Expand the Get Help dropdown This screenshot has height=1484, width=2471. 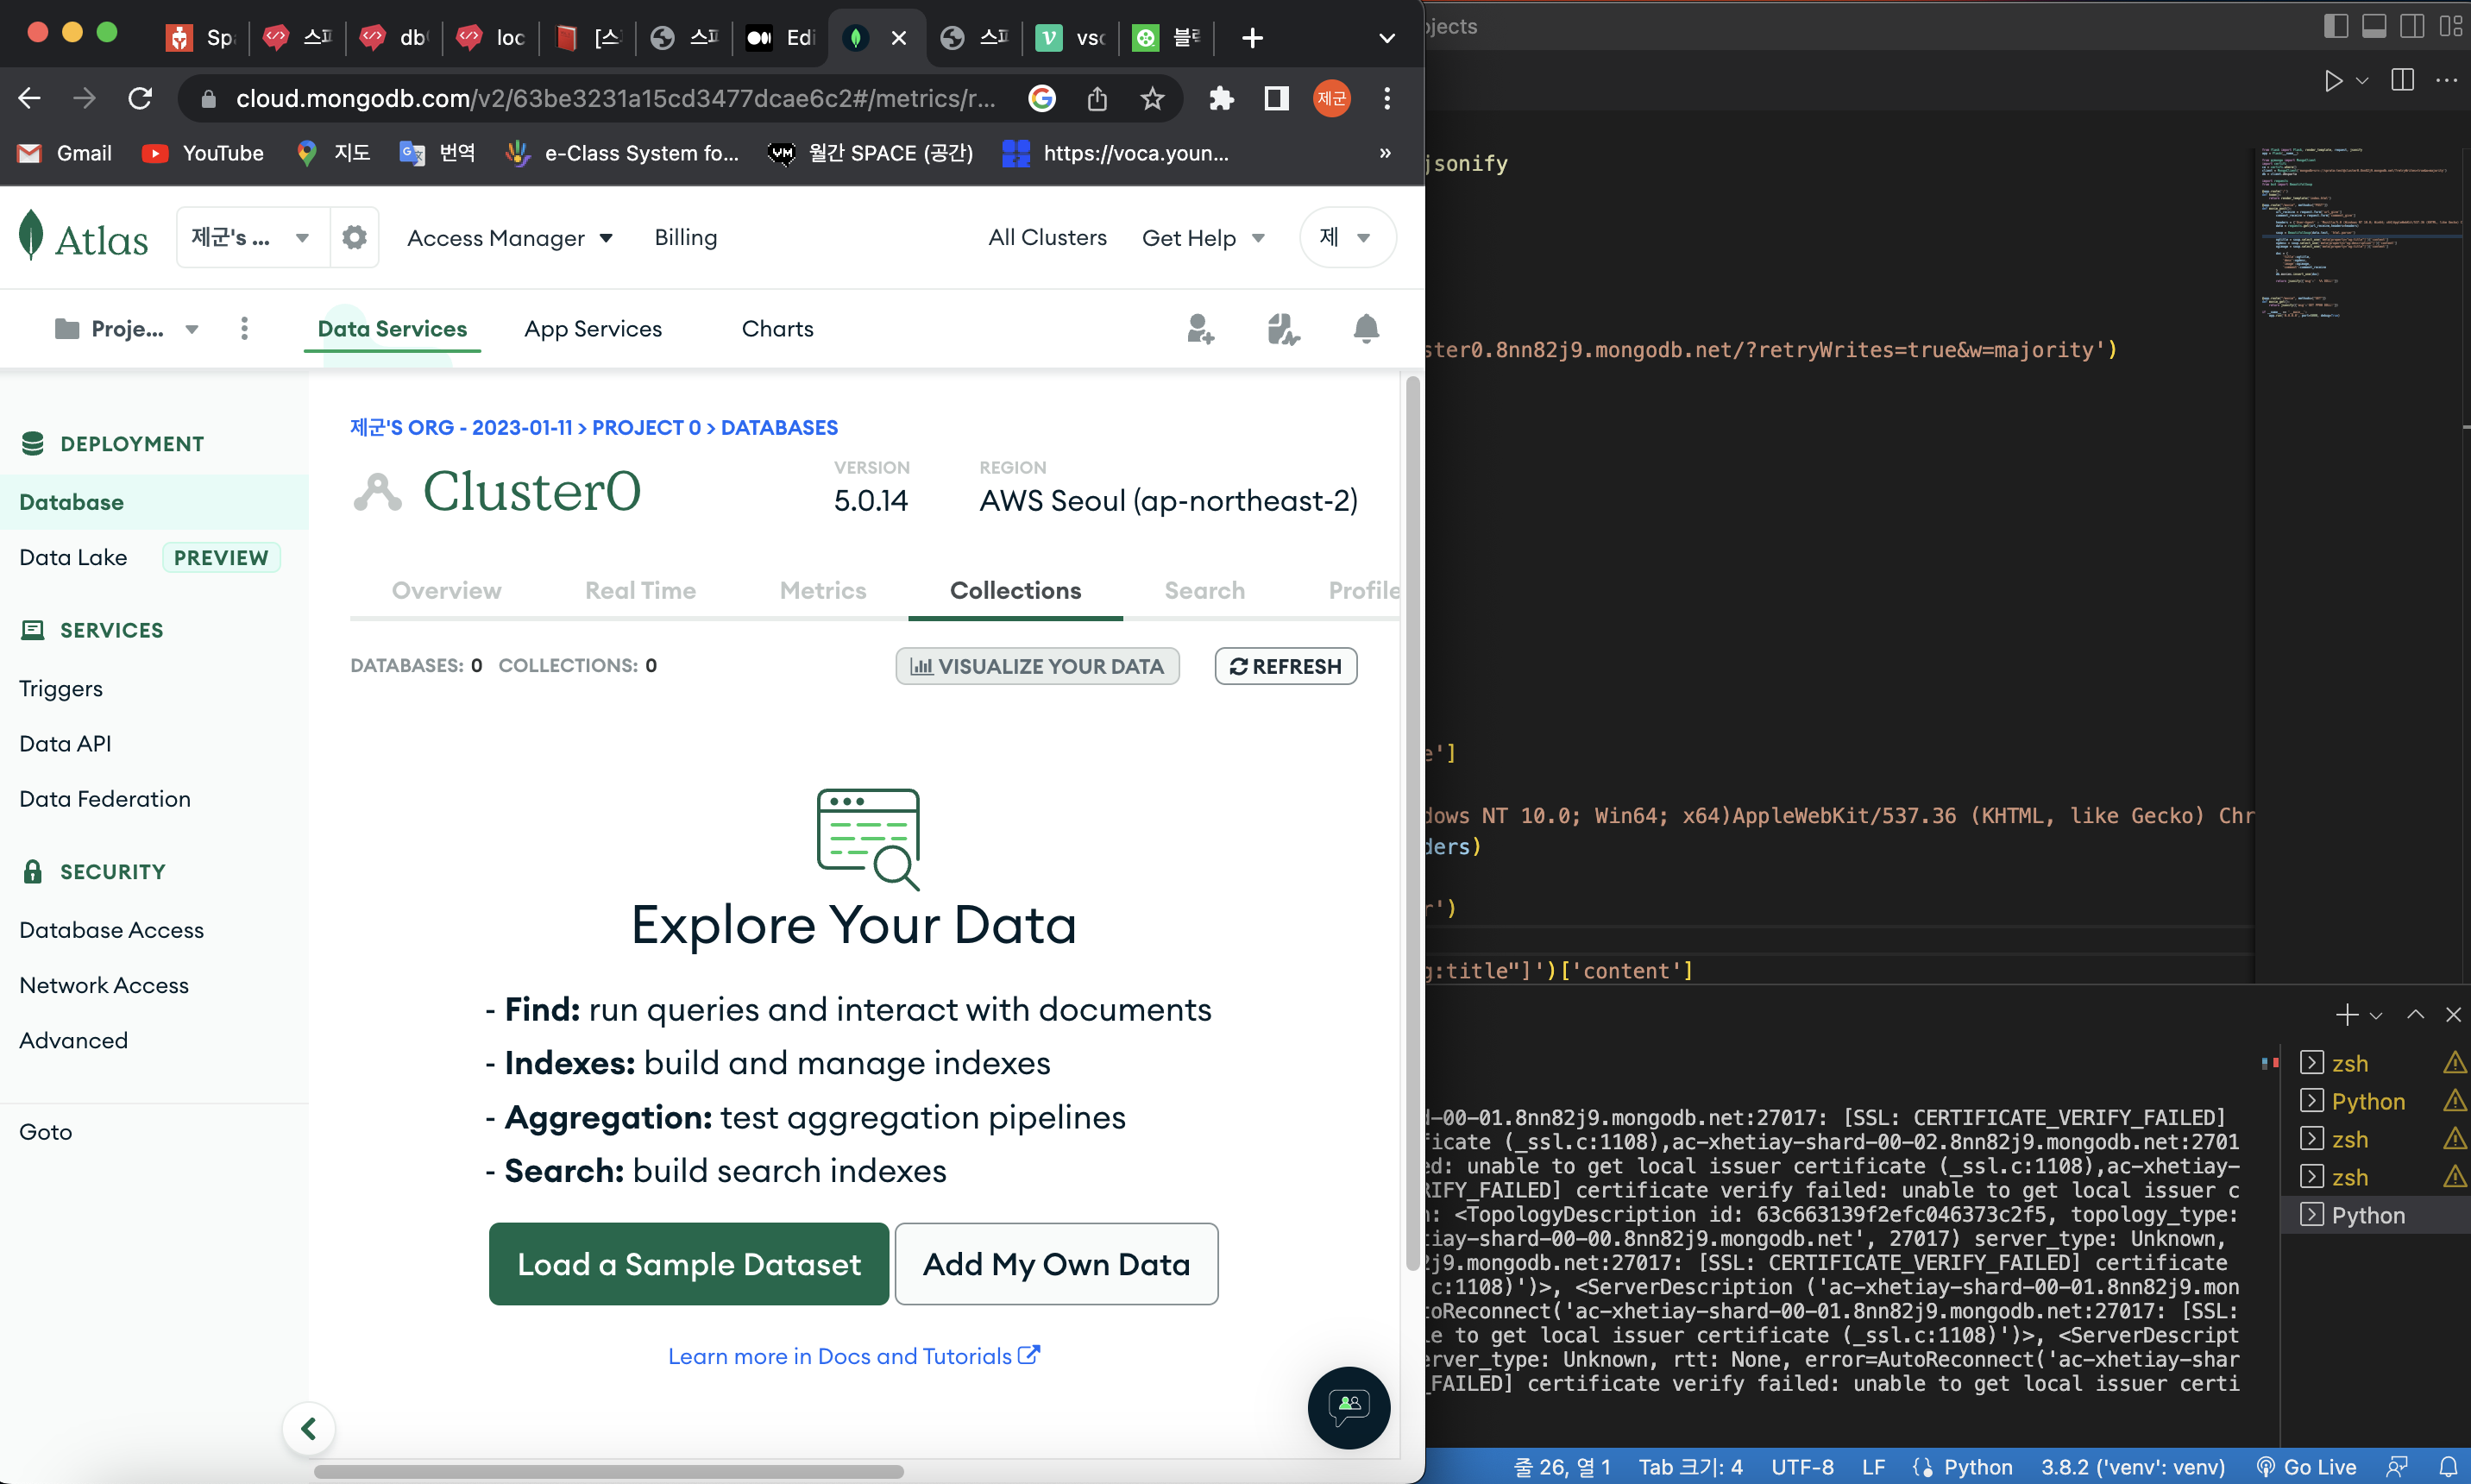point(1204,238)
